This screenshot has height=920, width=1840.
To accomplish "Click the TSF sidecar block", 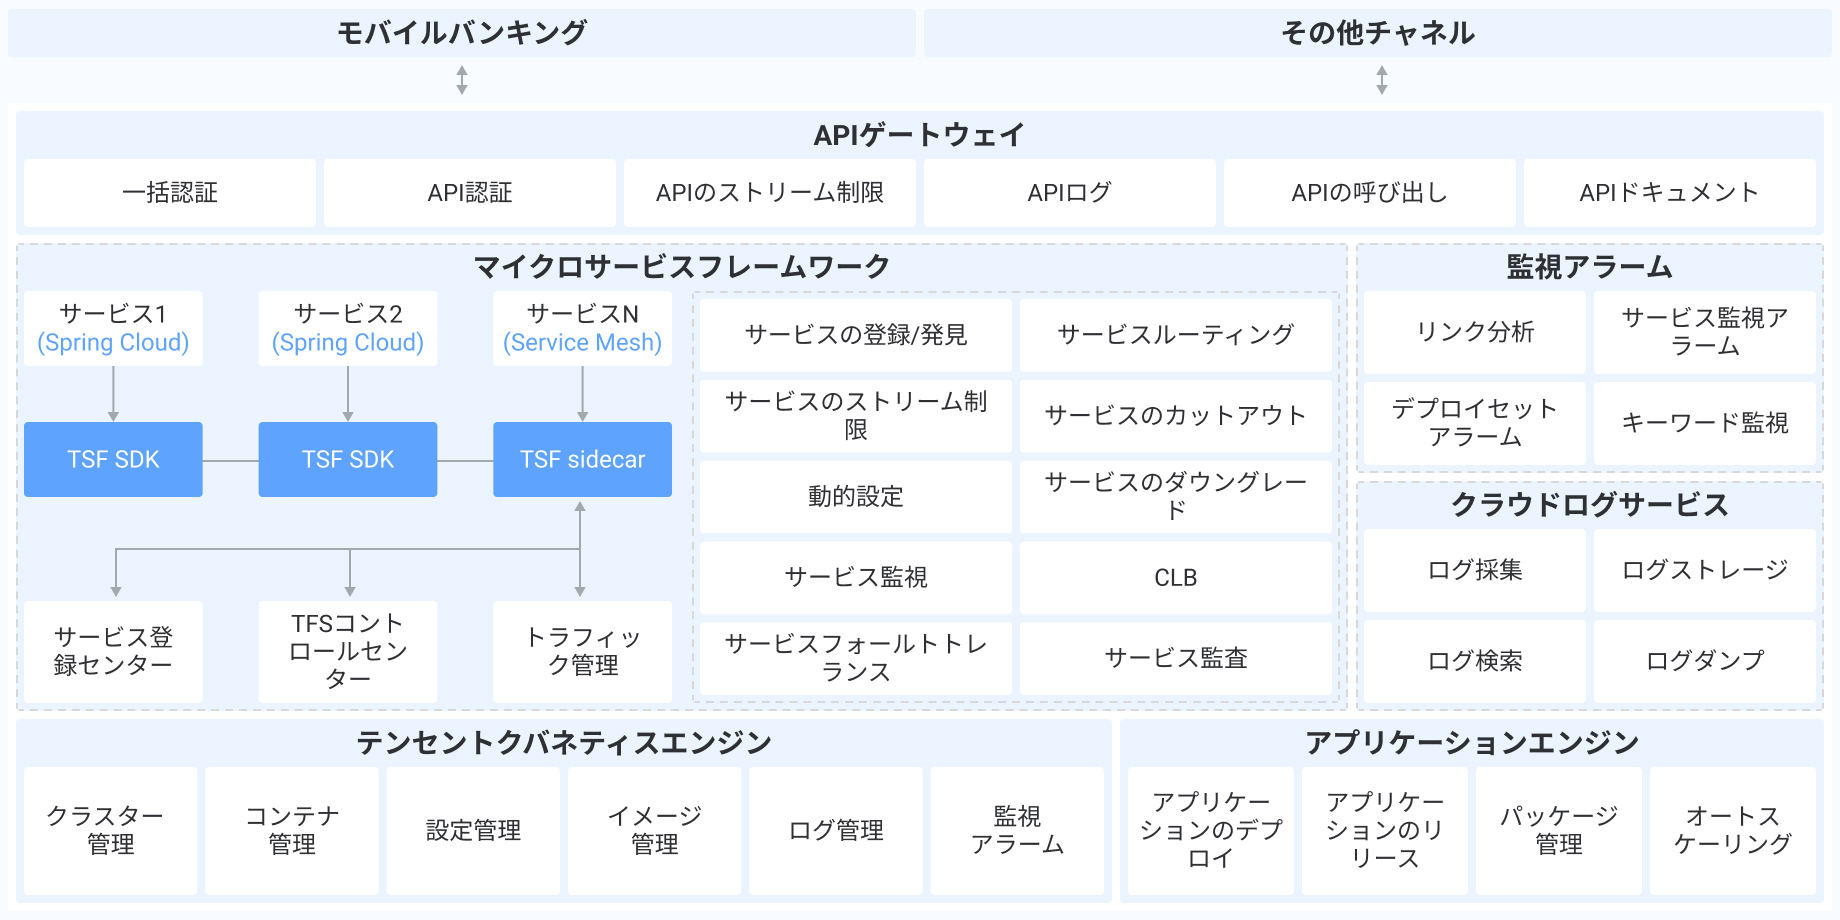I will [x=581, y=459].
